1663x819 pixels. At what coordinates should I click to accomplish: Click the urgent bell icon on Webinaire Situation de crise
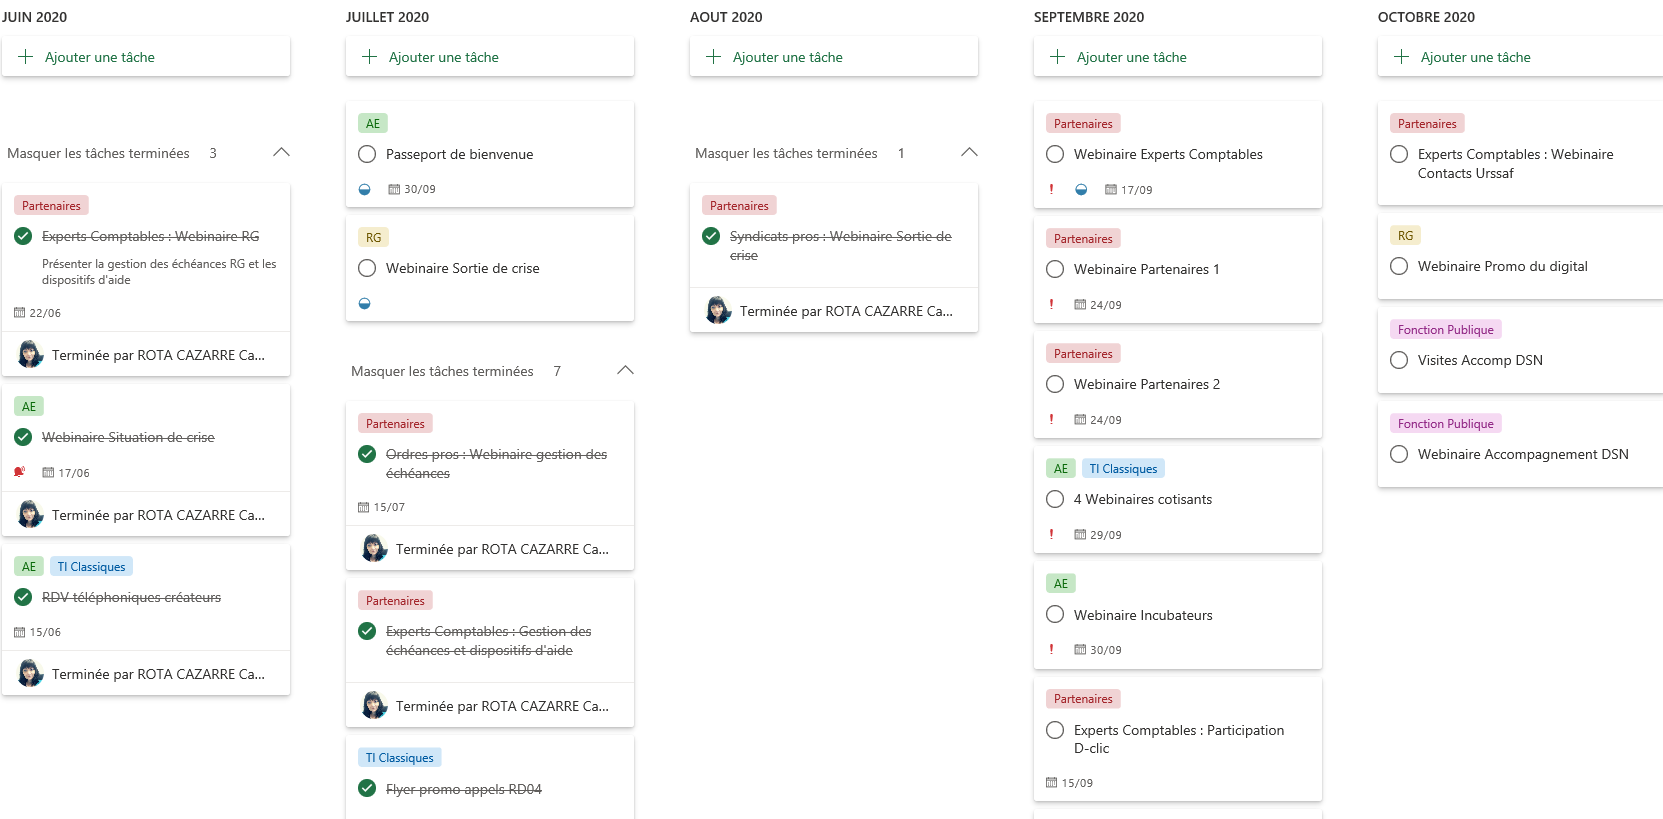click(20, 472)
